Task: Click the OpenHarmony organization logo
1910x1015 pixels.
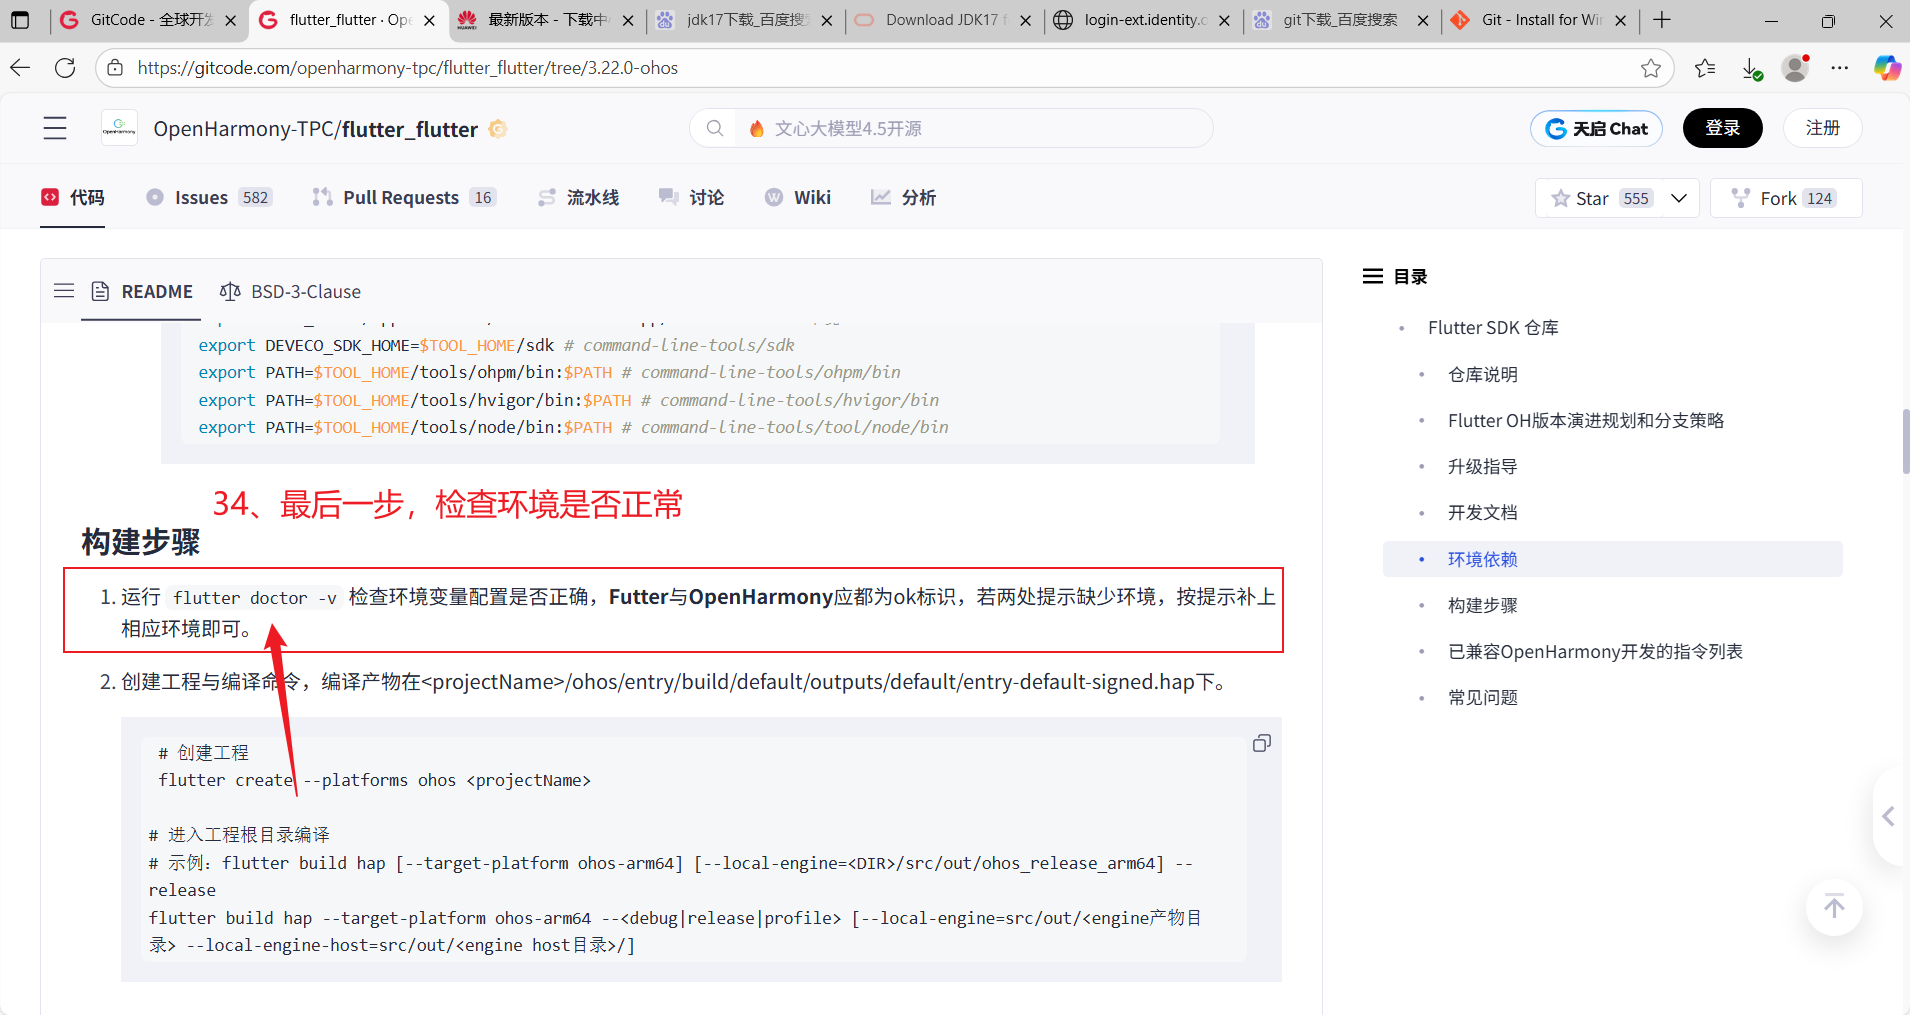Action: (119, 128)
